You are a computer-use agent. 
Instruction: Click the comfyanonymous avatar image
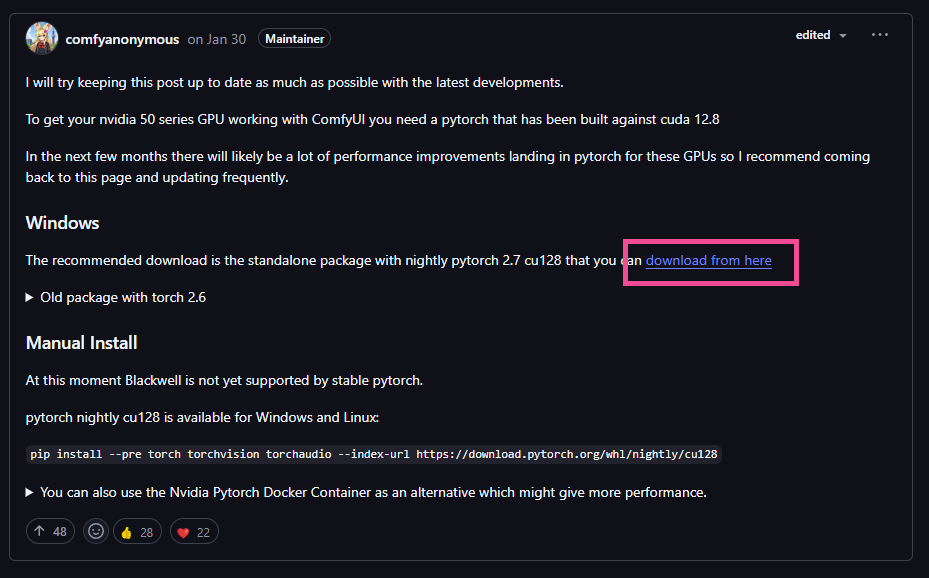click(41, 38)
